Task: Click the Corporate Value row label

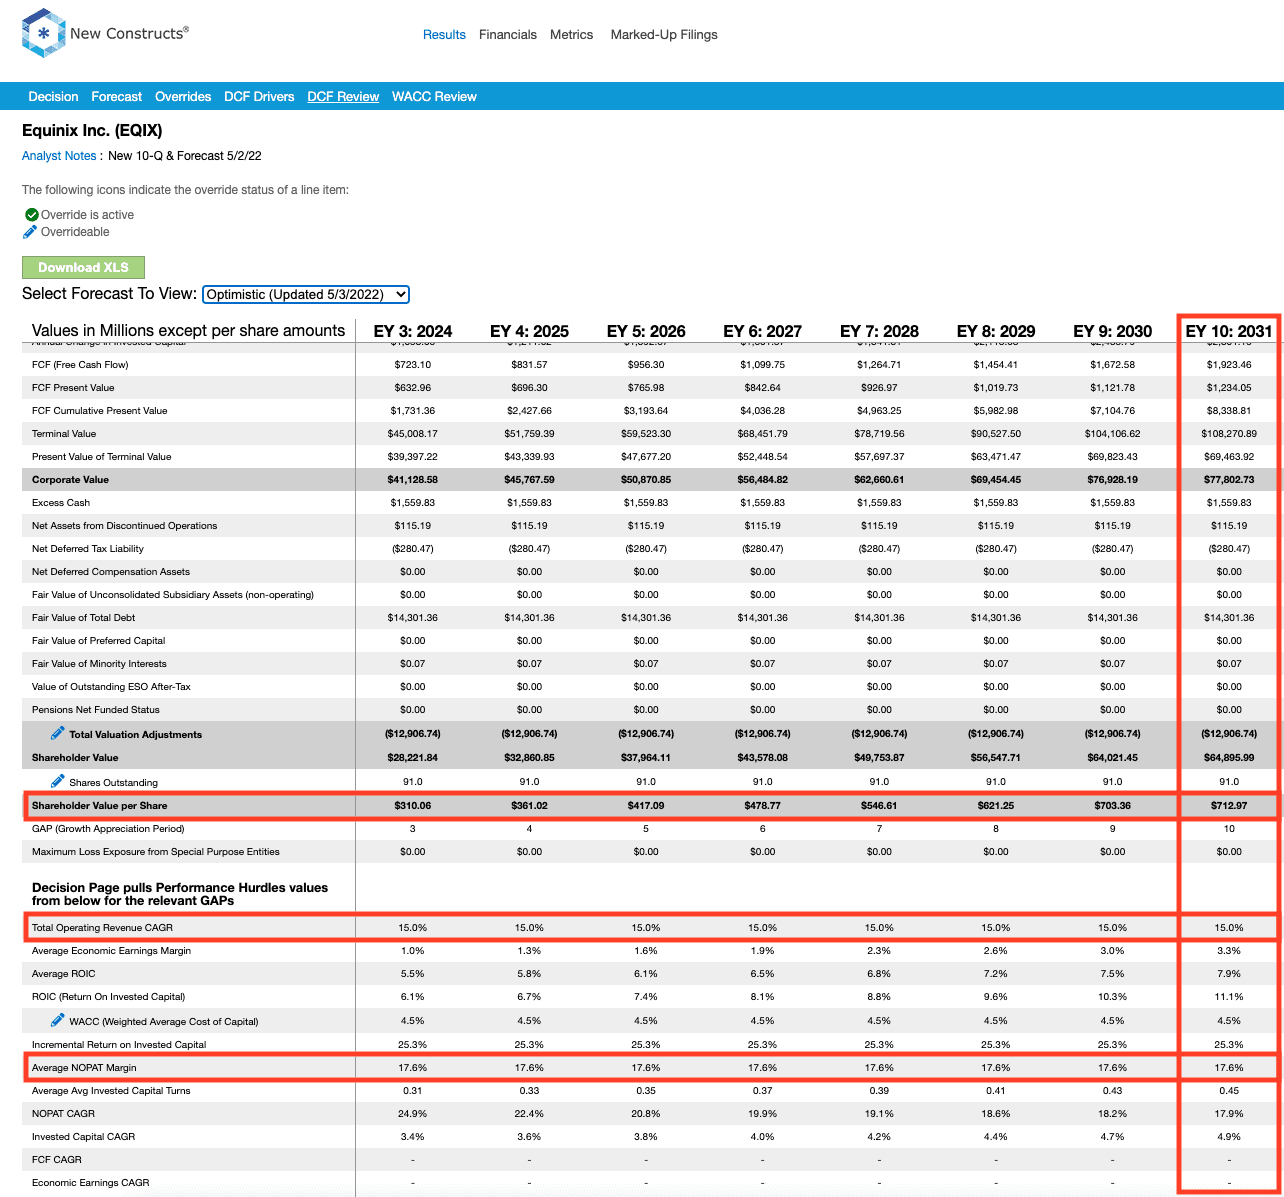Action: [70, 480]
